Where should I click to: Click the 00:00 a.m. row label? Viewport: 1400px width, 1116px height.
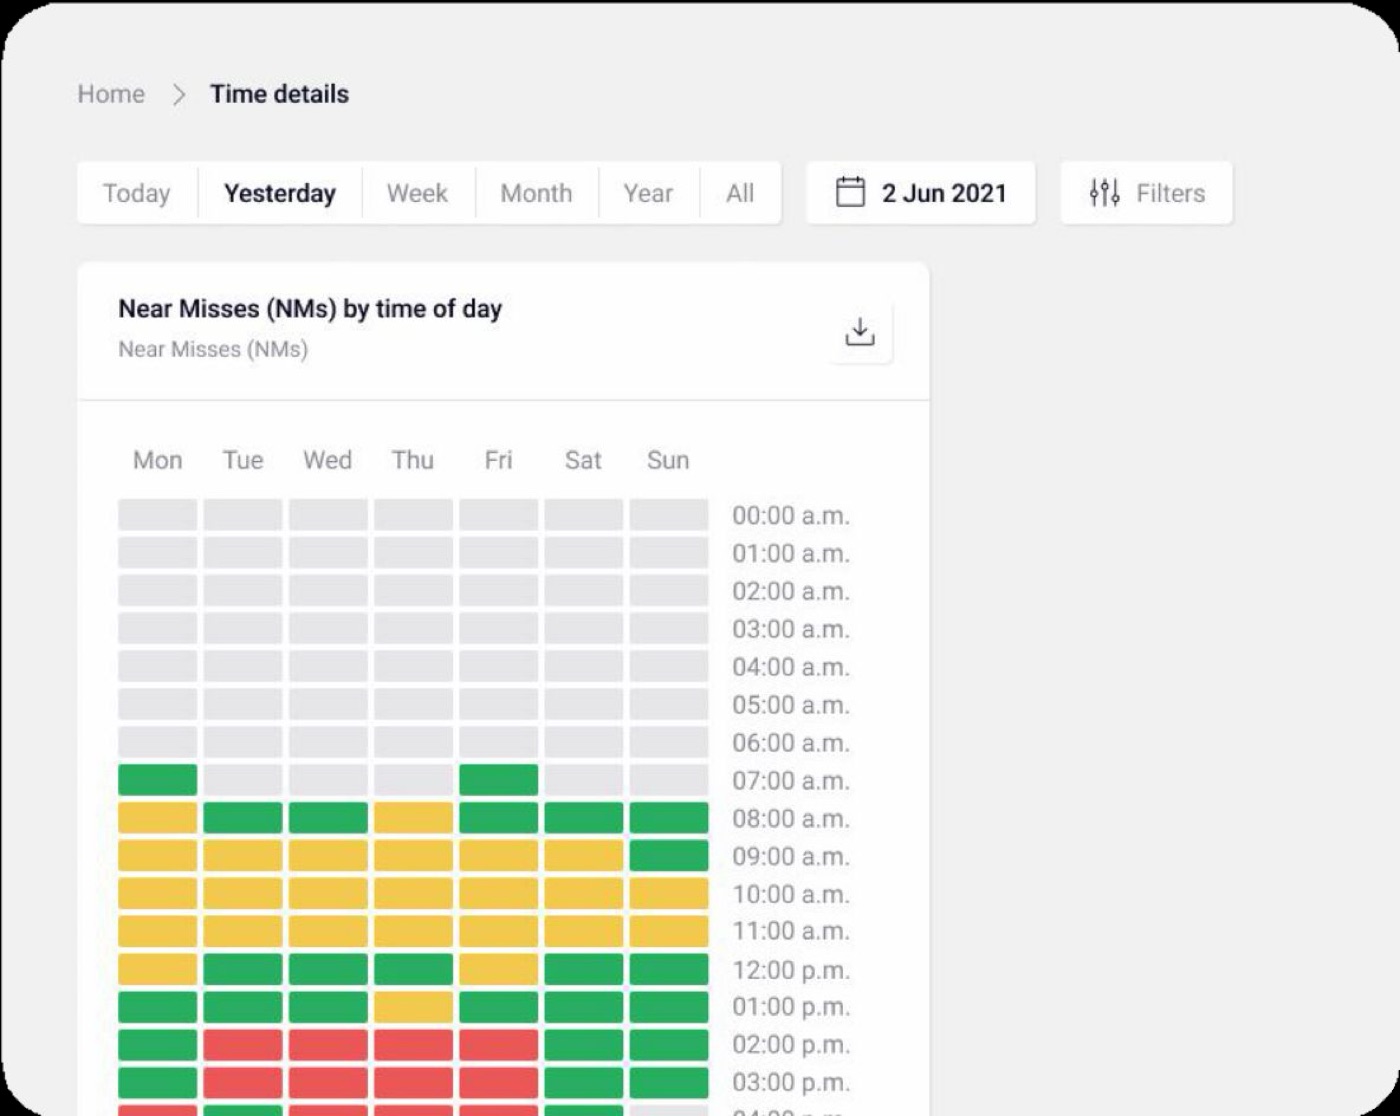pos(791,516)
